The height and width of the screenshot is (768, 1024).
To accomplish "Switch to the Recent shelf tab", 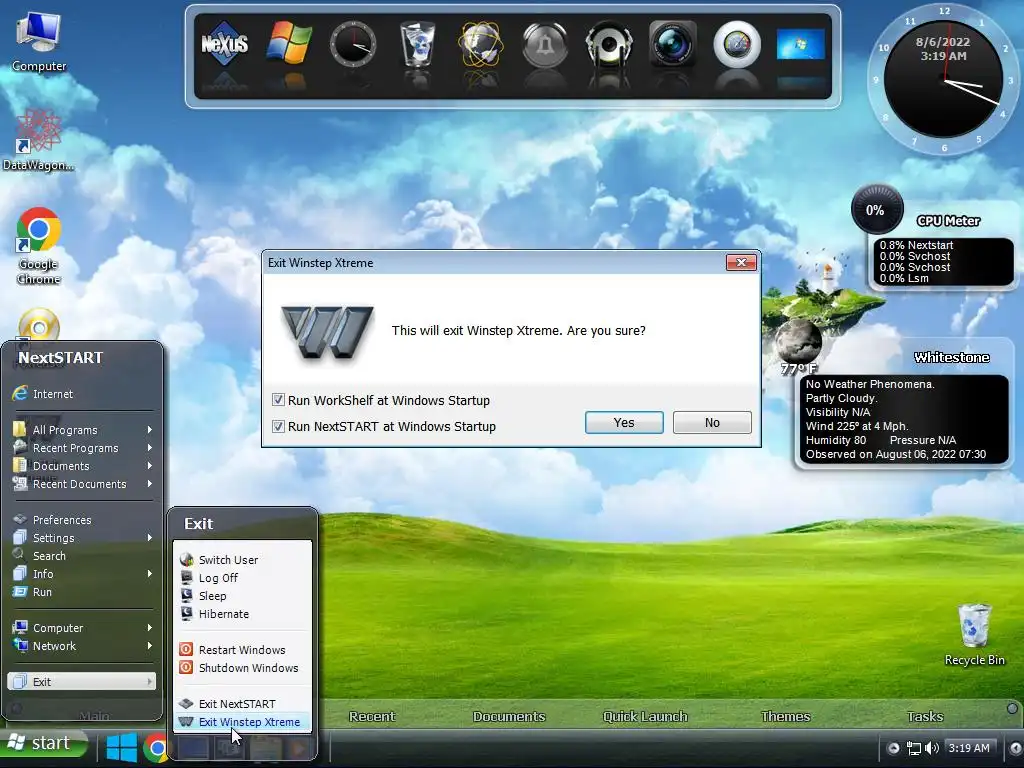I will [372, 716].
